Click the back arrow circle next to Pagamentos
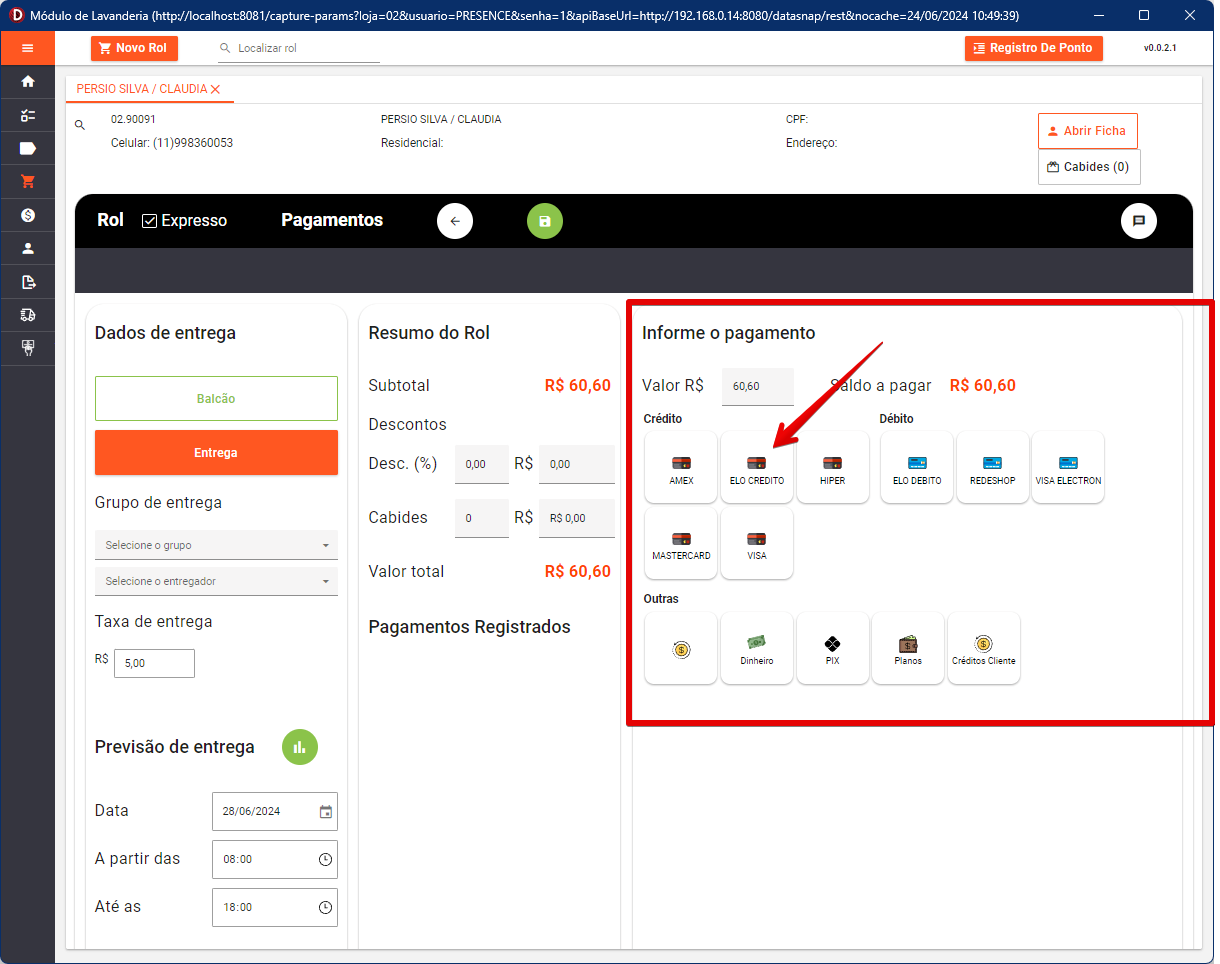Viewport: 1220px width, 964px height. tap(455, 221)
